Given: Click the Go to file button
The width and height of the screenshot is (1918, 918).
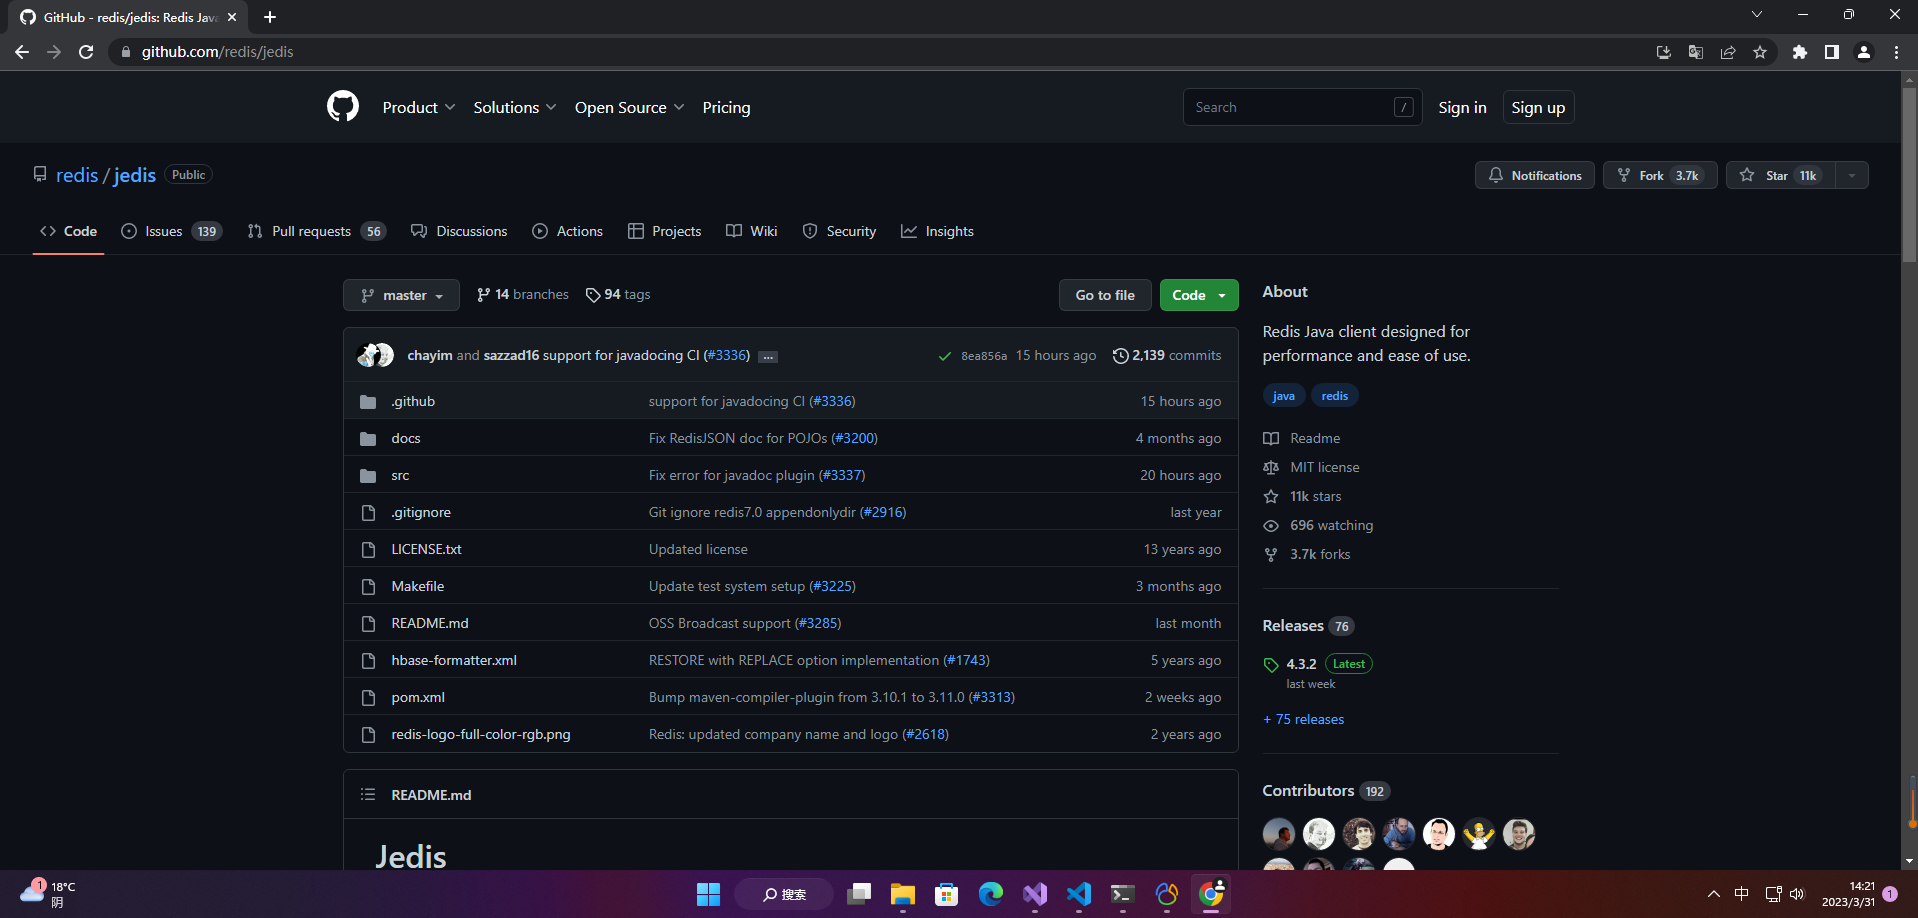Looking at the screenshot, I should pos(1105,295).
